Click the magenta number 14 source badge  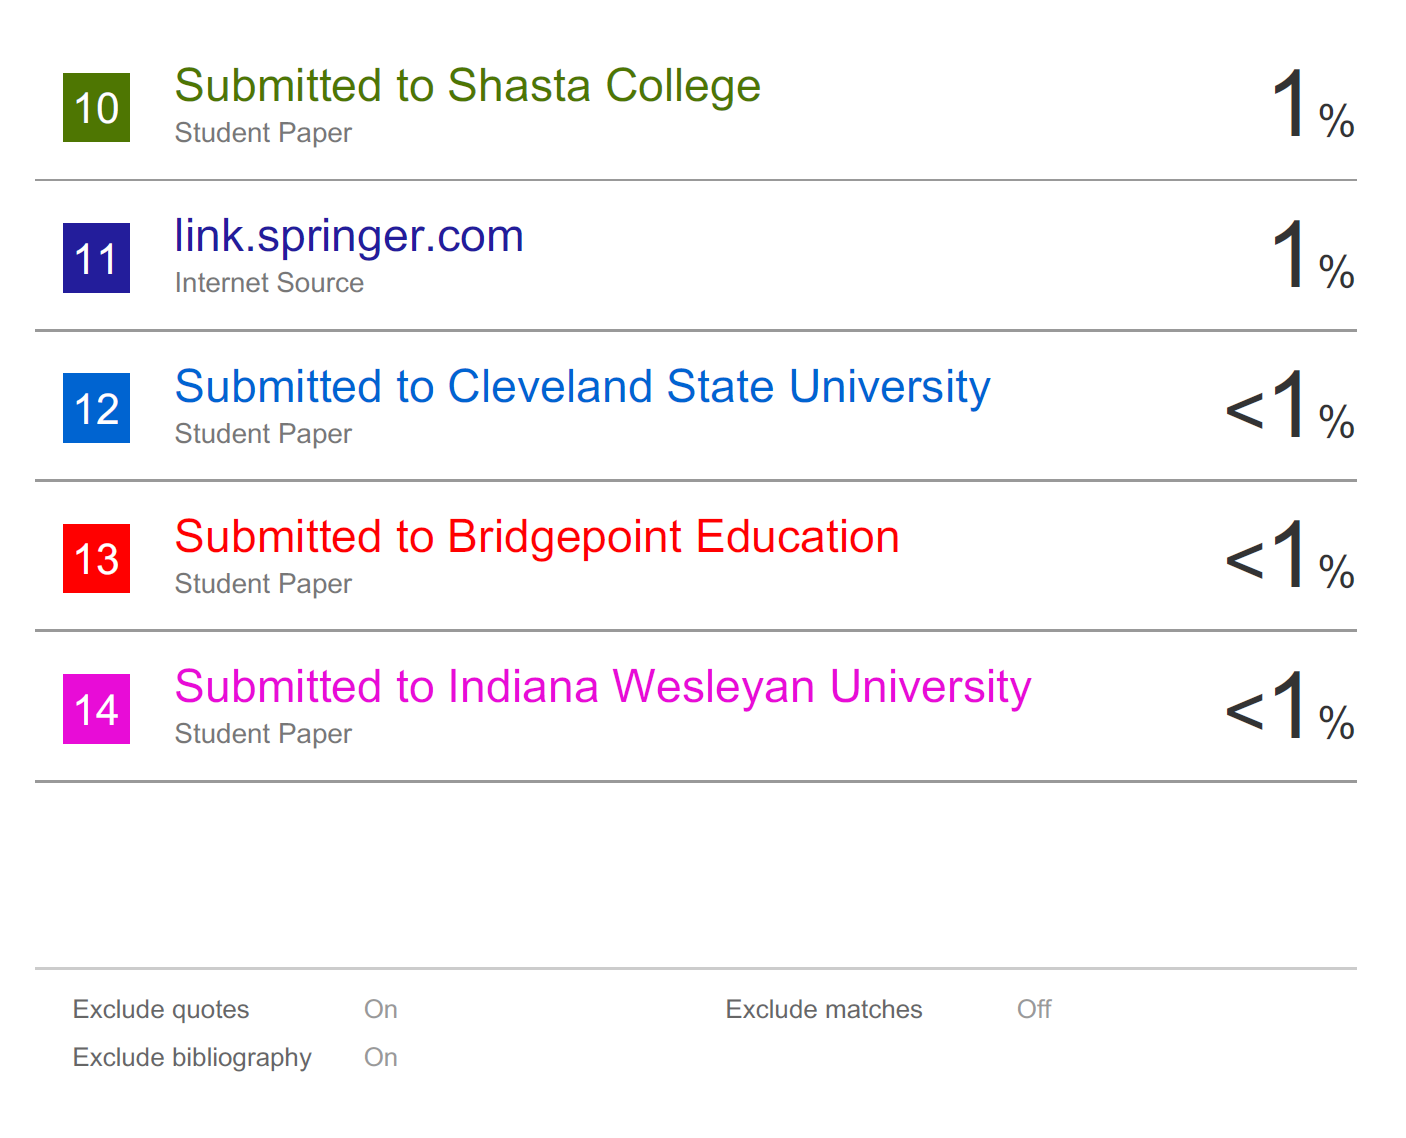click(96, 709)
